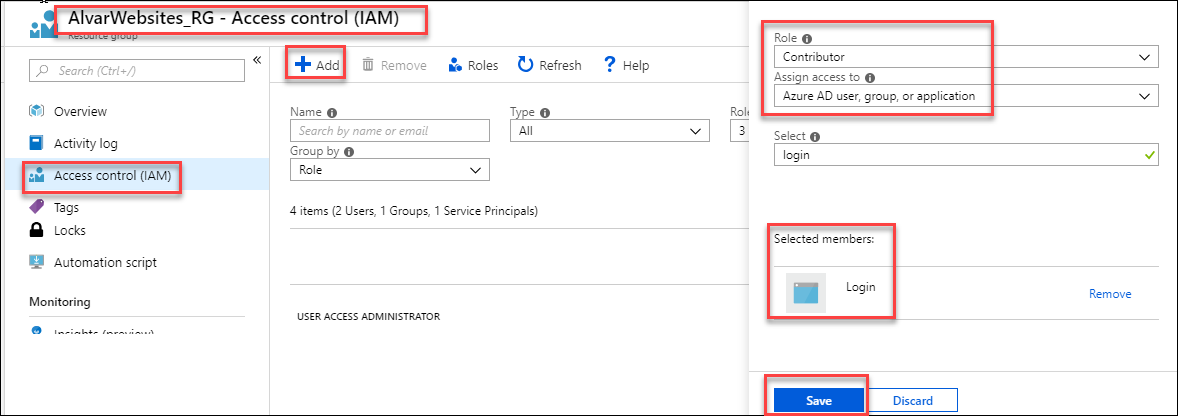Screen dimensions: 1178x416
Task: Click the sidebar Search (Ctrl+/) box
Action: click(x=137, y=71)
